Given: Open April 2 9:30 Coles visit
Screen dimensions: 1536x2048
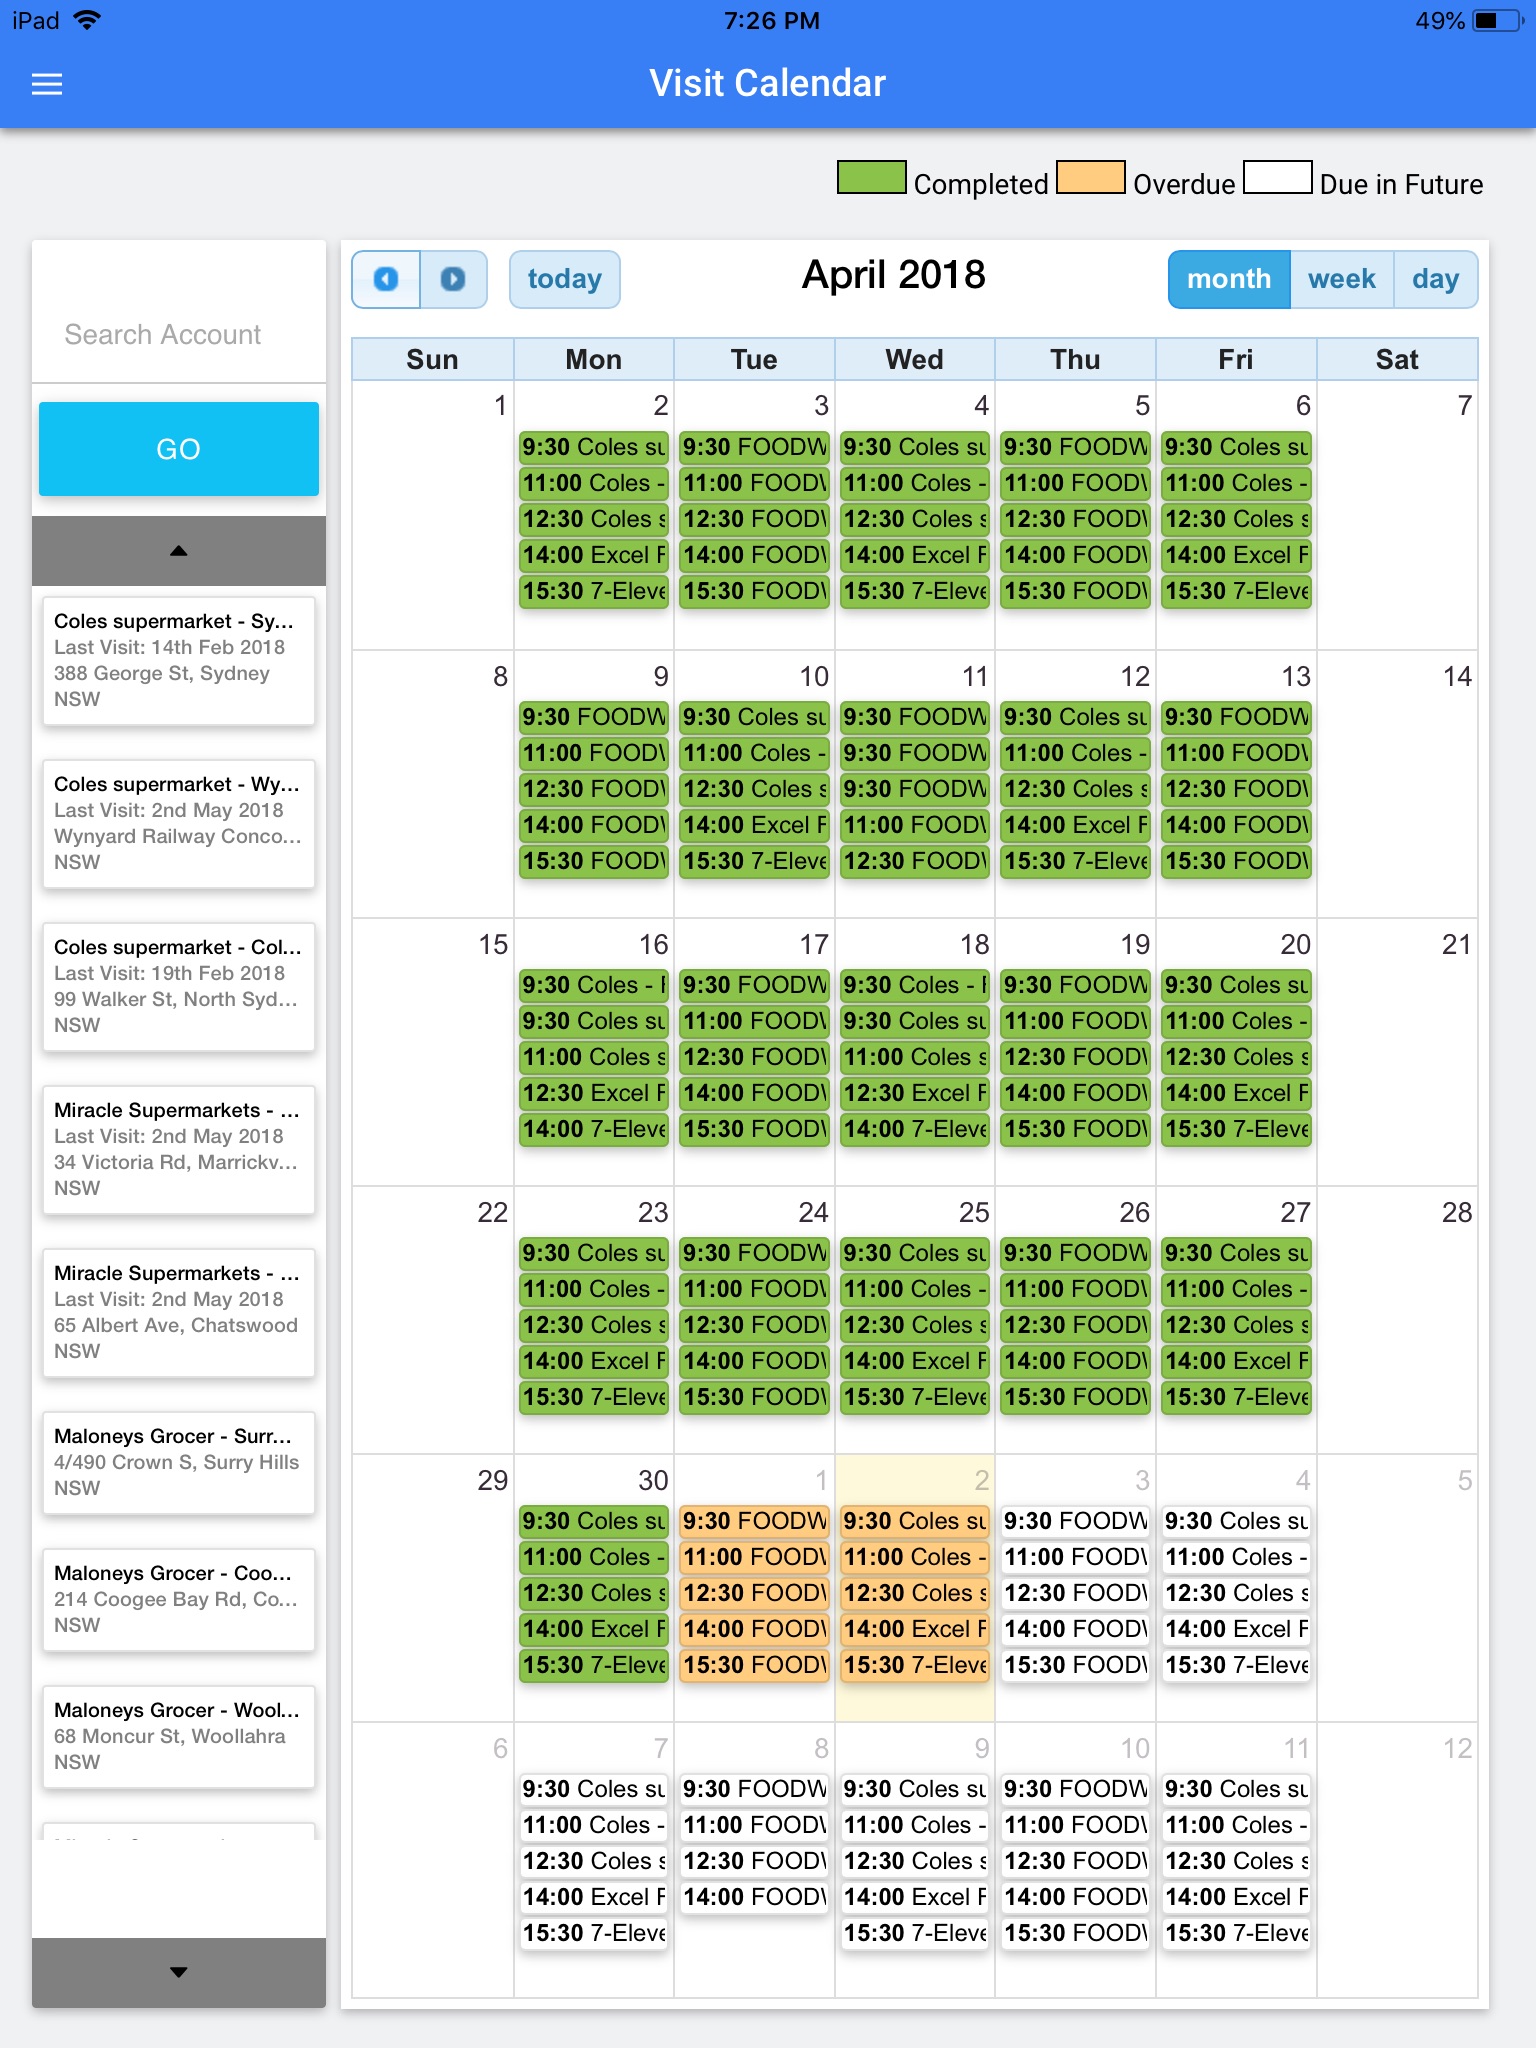Looking at the screenshot, I should pos(594,447).
